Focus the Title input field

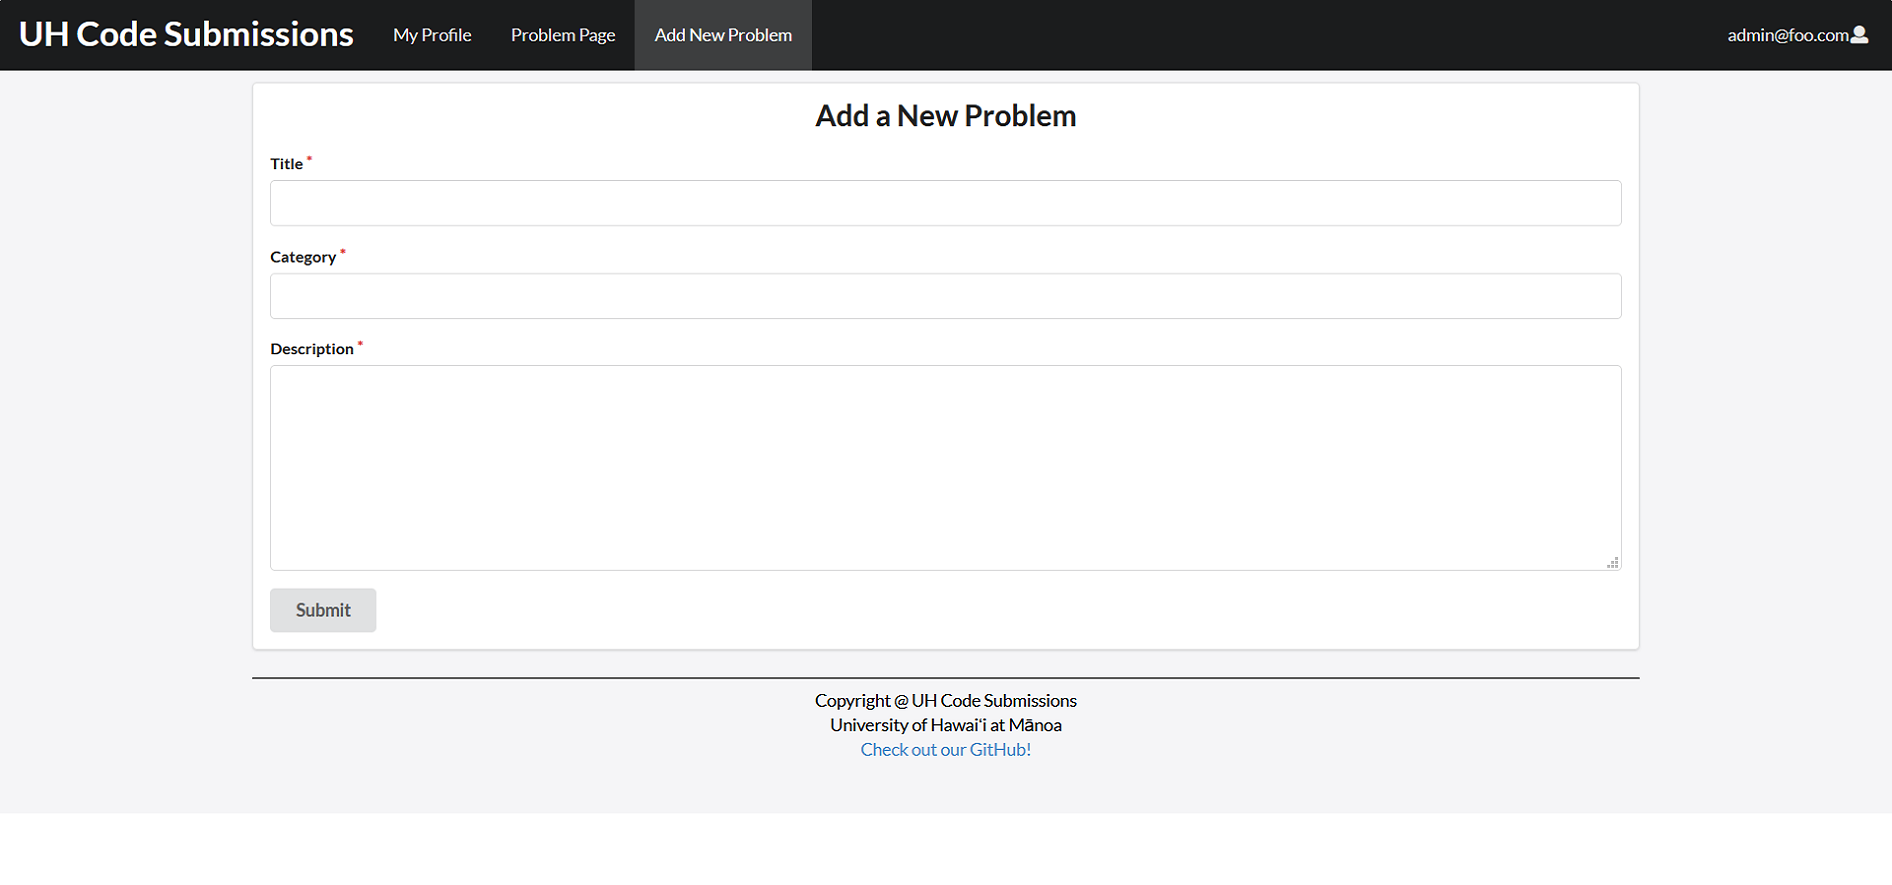click(x=945, y=203)
